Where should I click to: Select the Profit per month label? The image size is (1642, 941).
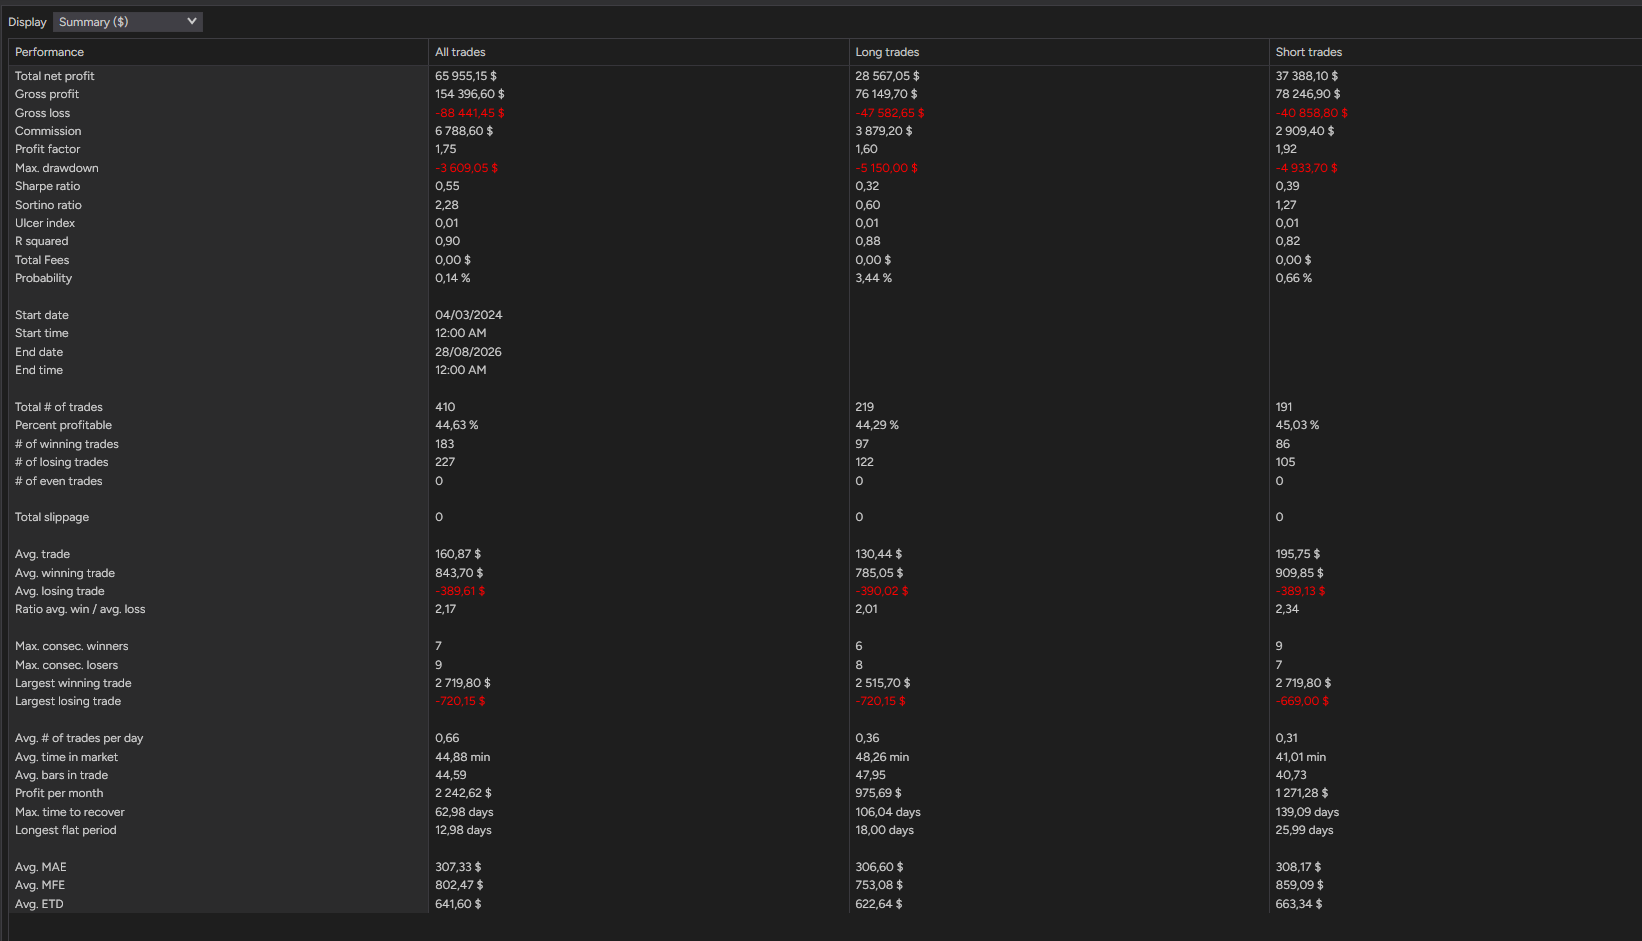click(x=59, y=793)
